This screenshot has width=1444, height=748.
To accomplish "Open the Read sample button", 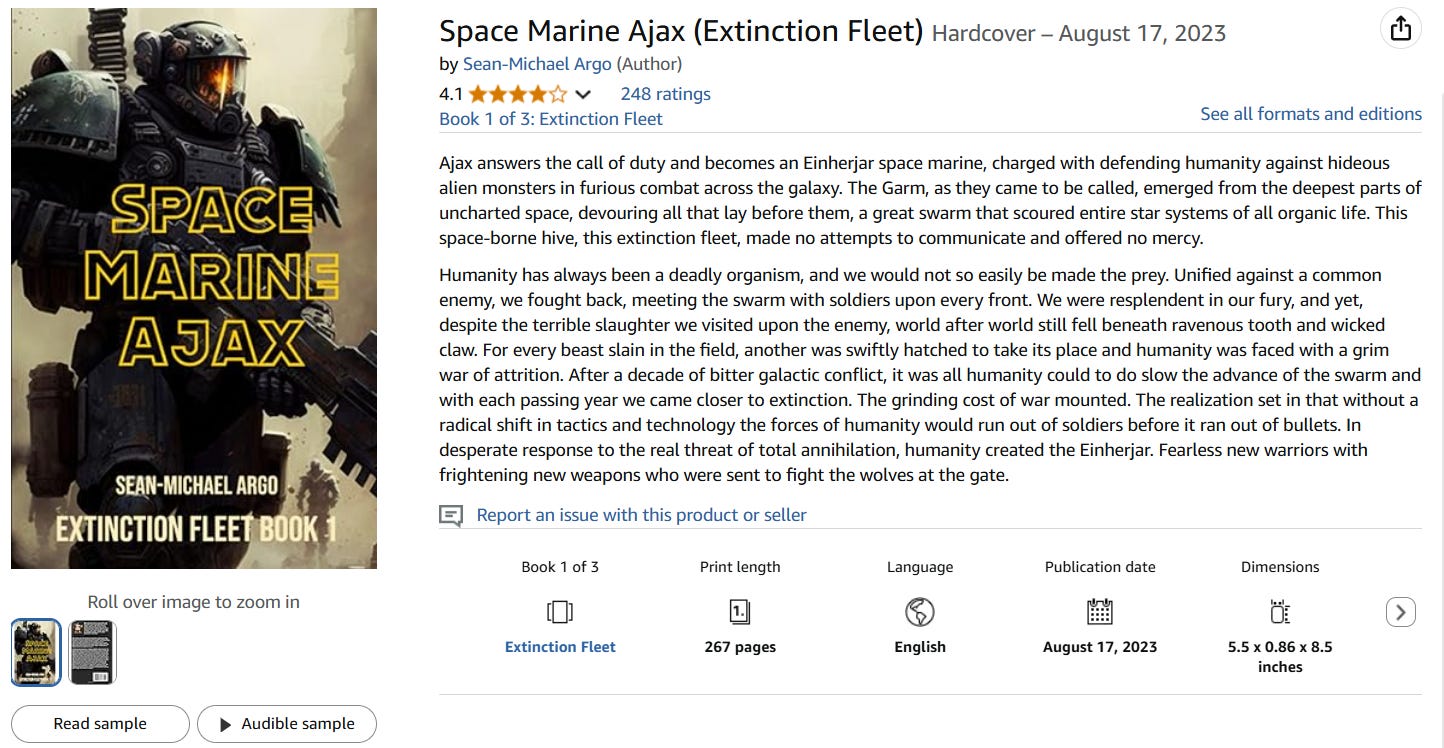I will click(x=100, y=724).
